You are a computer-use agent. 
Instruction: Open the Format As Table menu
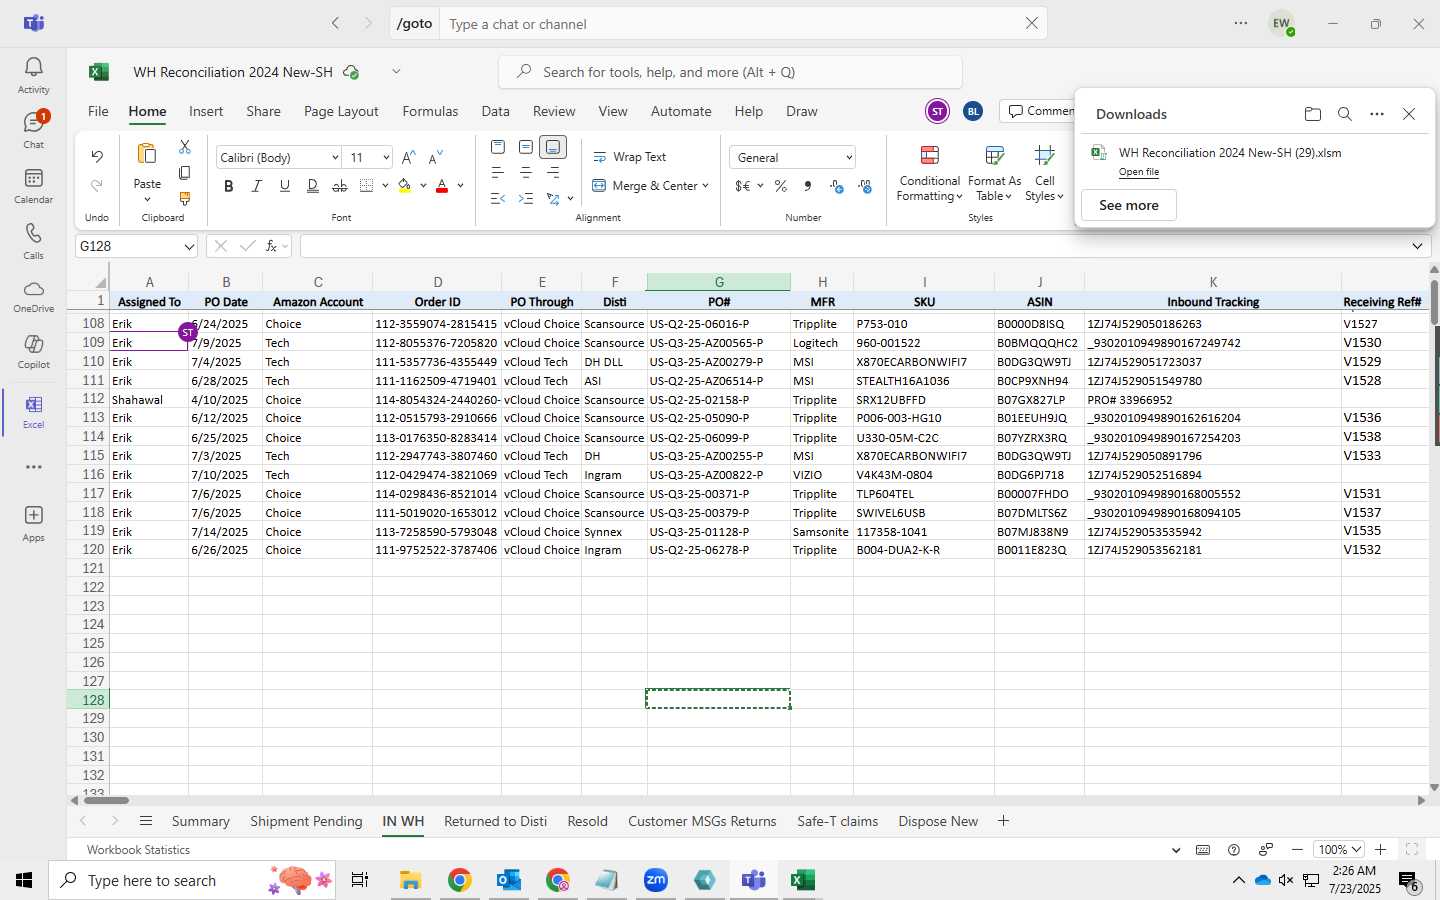[994, 173]
